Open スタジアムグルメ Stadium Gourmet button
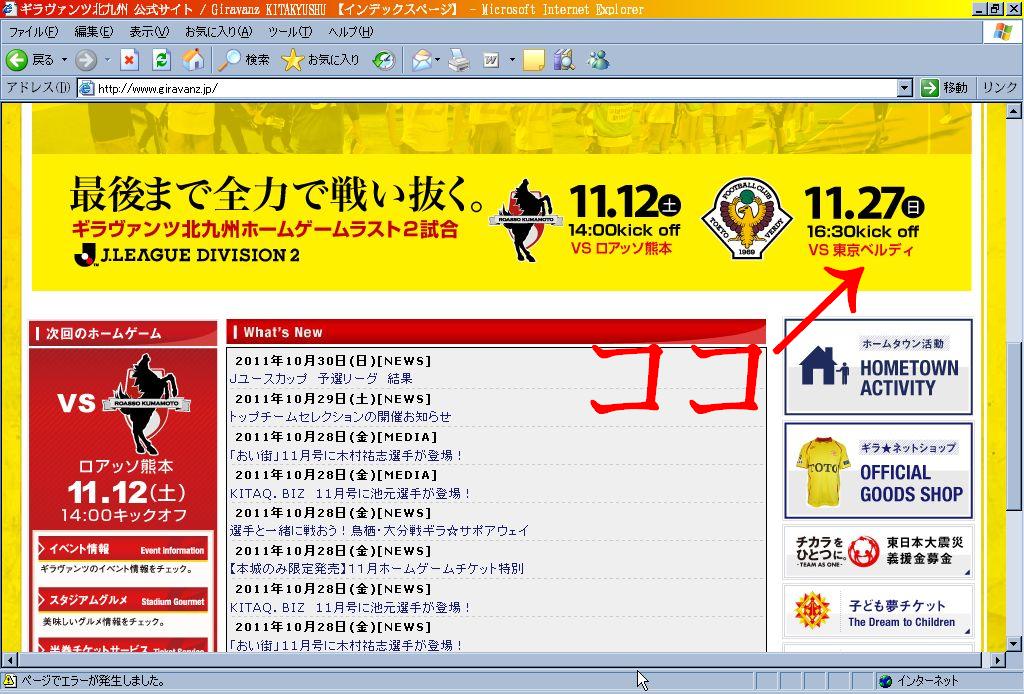Image resolution: width=1024 pixels, height=694 pixels. coord(123,601)
